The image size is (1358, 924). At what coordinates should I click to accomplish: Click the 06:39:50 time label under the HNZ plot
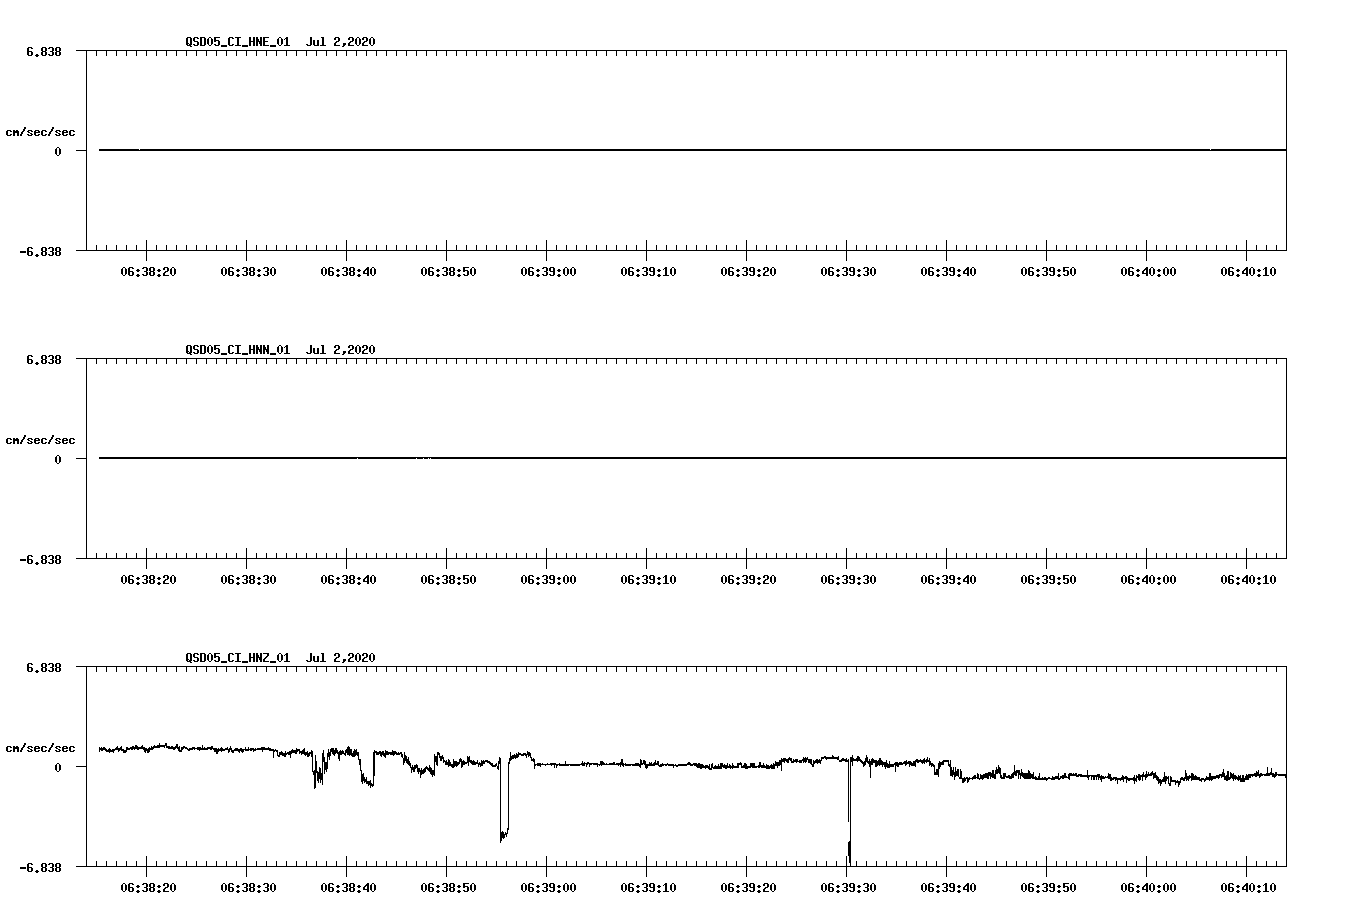1048,887
